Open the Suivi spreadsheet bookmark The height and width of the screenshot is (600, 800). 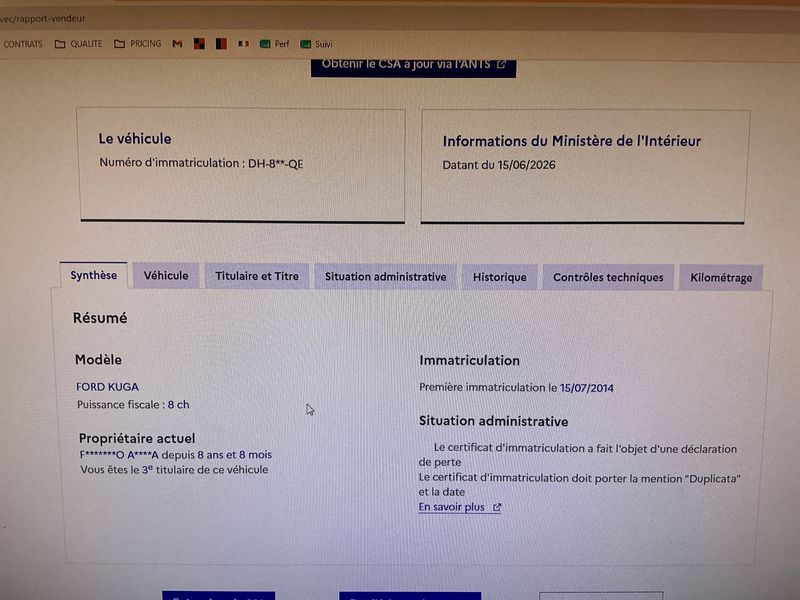coord(316,44)
